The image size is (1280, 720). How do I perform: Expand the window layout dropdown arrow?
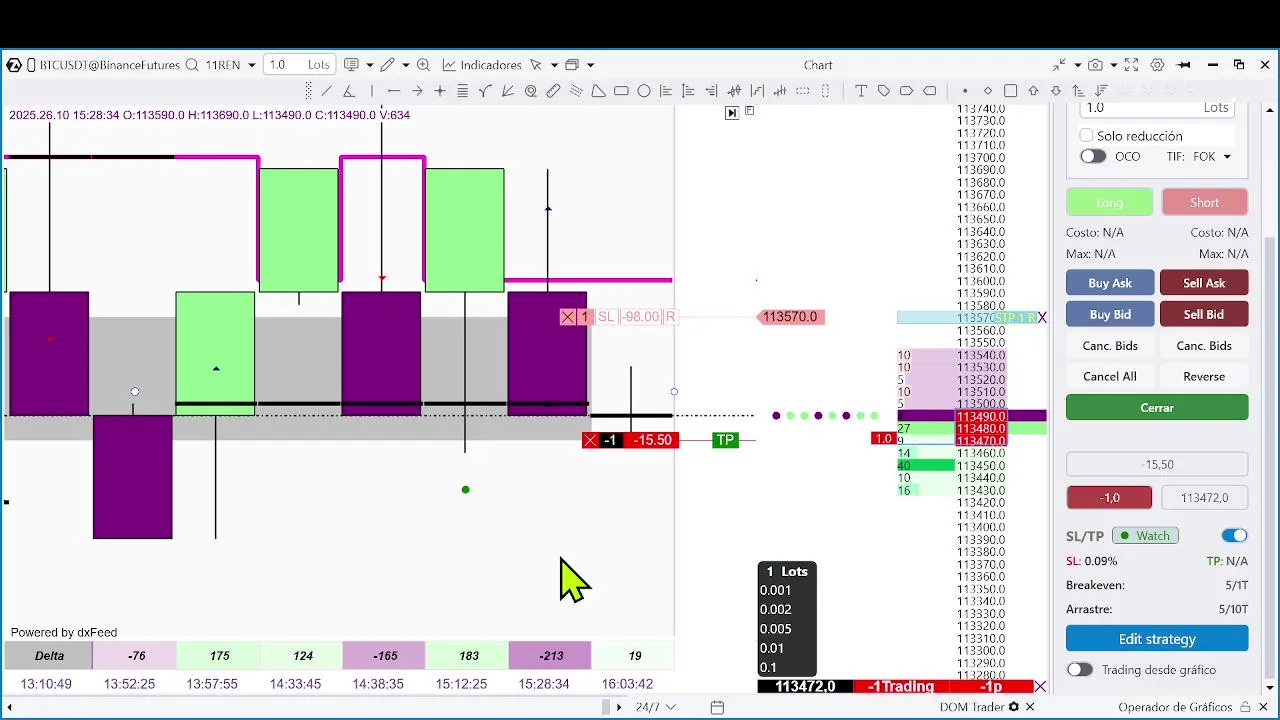click(x=591, y=65)
